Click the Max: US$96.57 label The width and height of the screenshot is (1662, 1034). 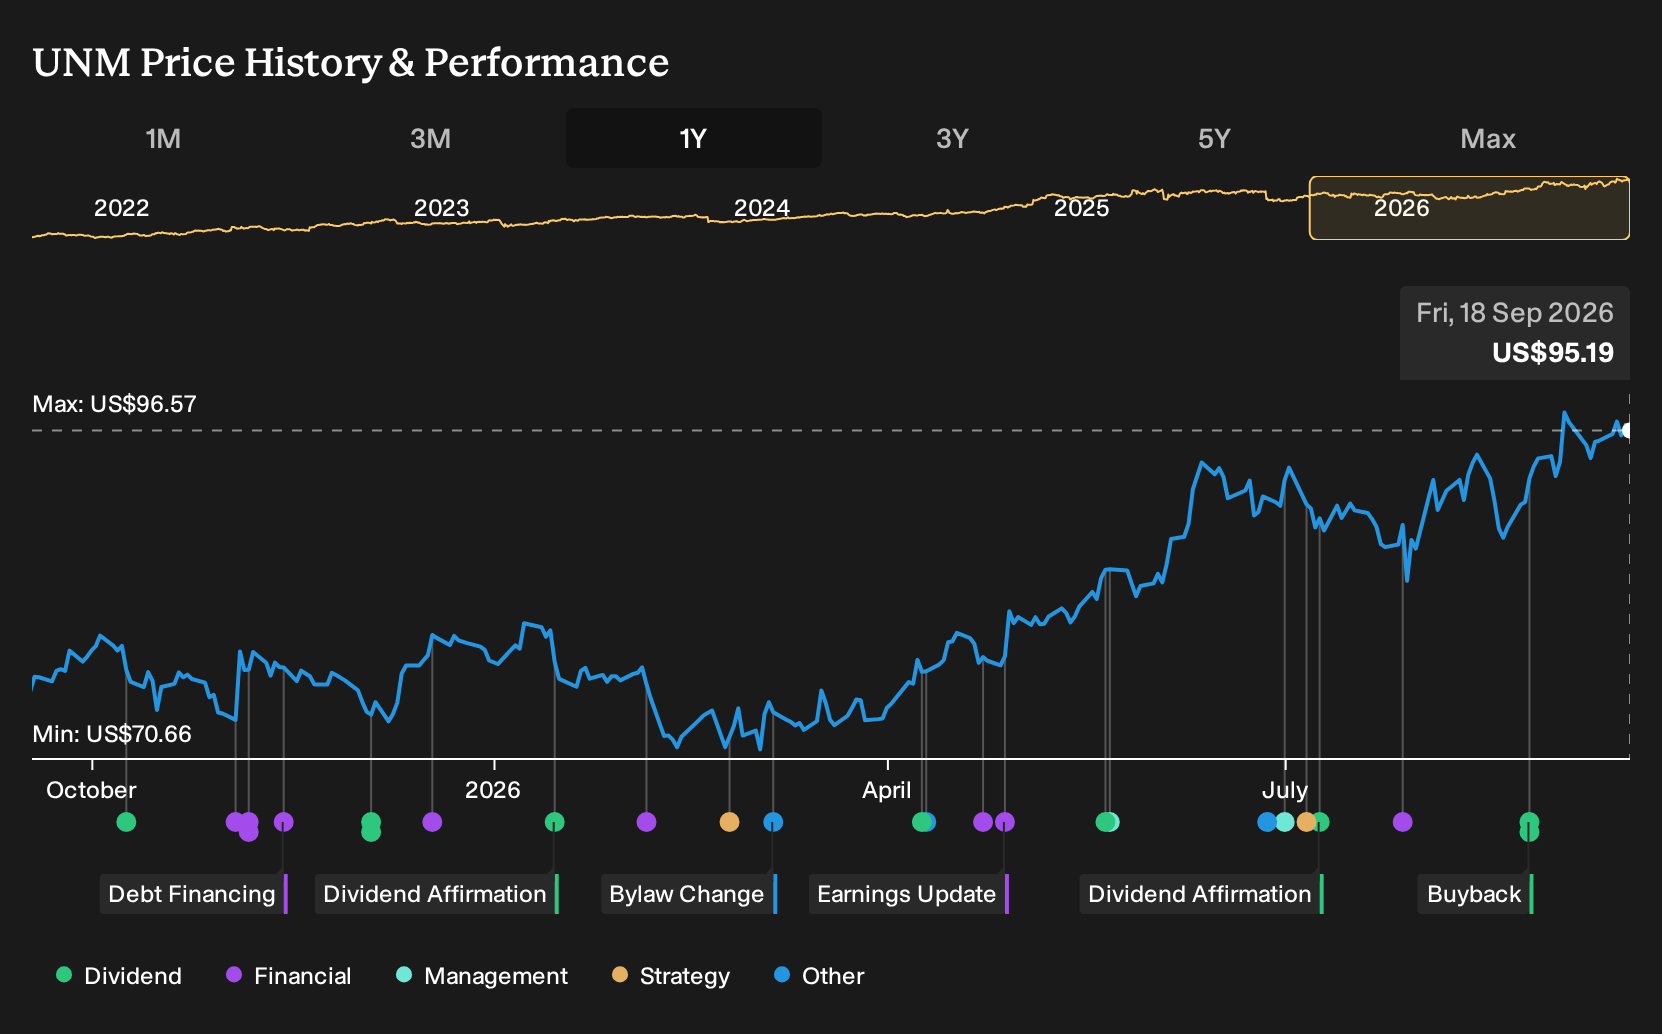[115, 404]
